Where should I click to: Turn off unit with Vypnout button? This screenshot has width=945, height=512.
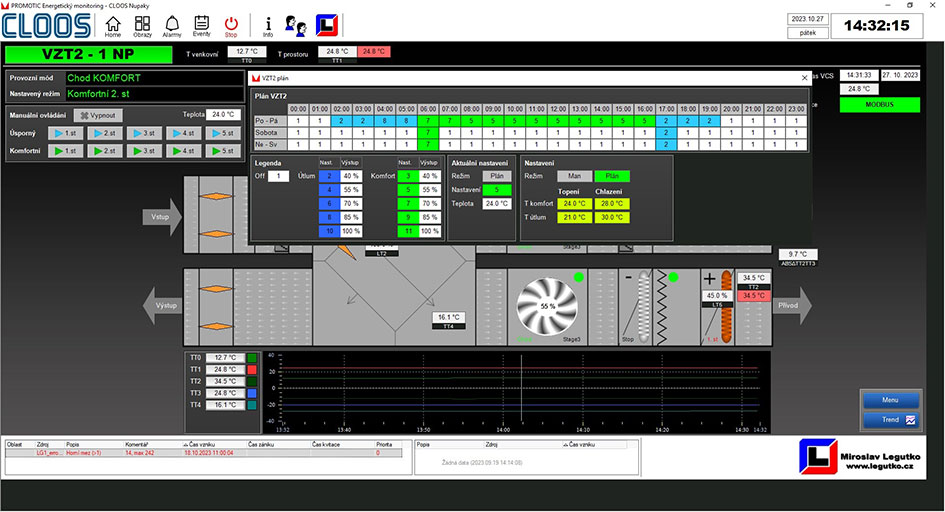click(x=96, y=115)
